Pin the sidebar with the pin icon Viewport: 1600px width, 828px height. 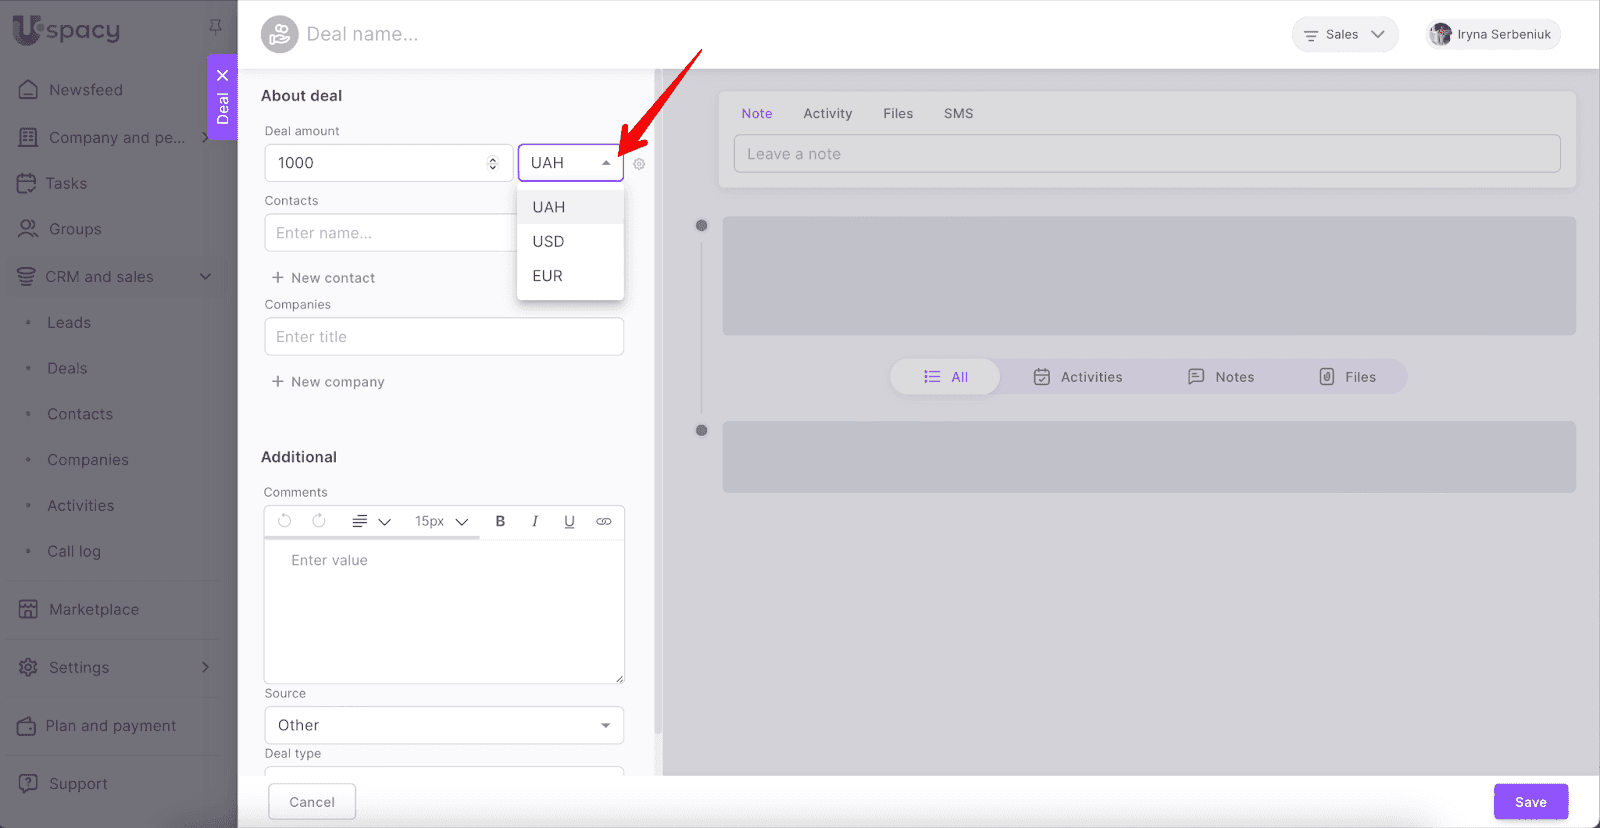[x=215, y=27]
